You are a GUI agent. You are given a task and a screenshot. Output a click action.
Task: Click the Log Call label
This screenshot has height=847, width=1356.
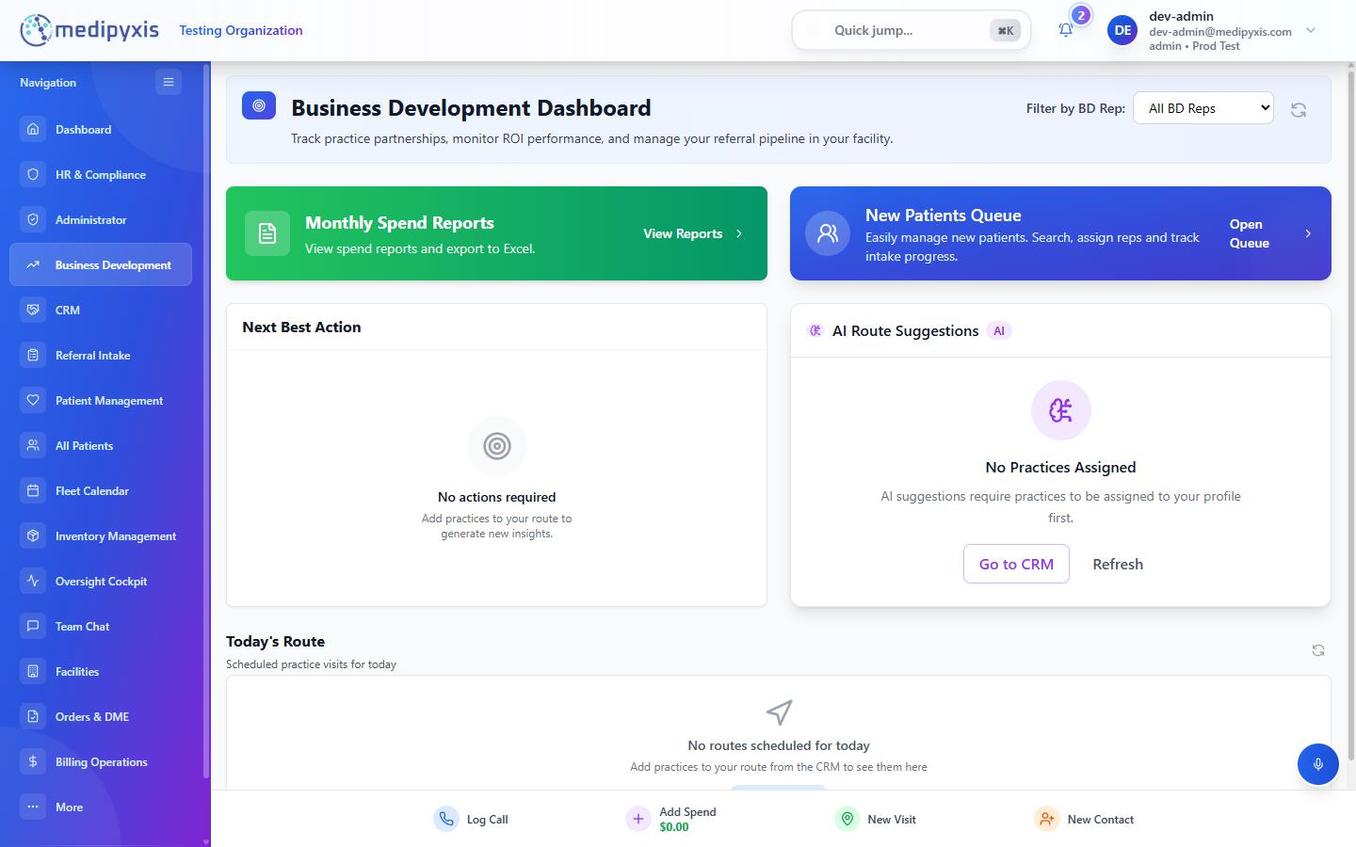pyautogui.click(x=487, y=819)
